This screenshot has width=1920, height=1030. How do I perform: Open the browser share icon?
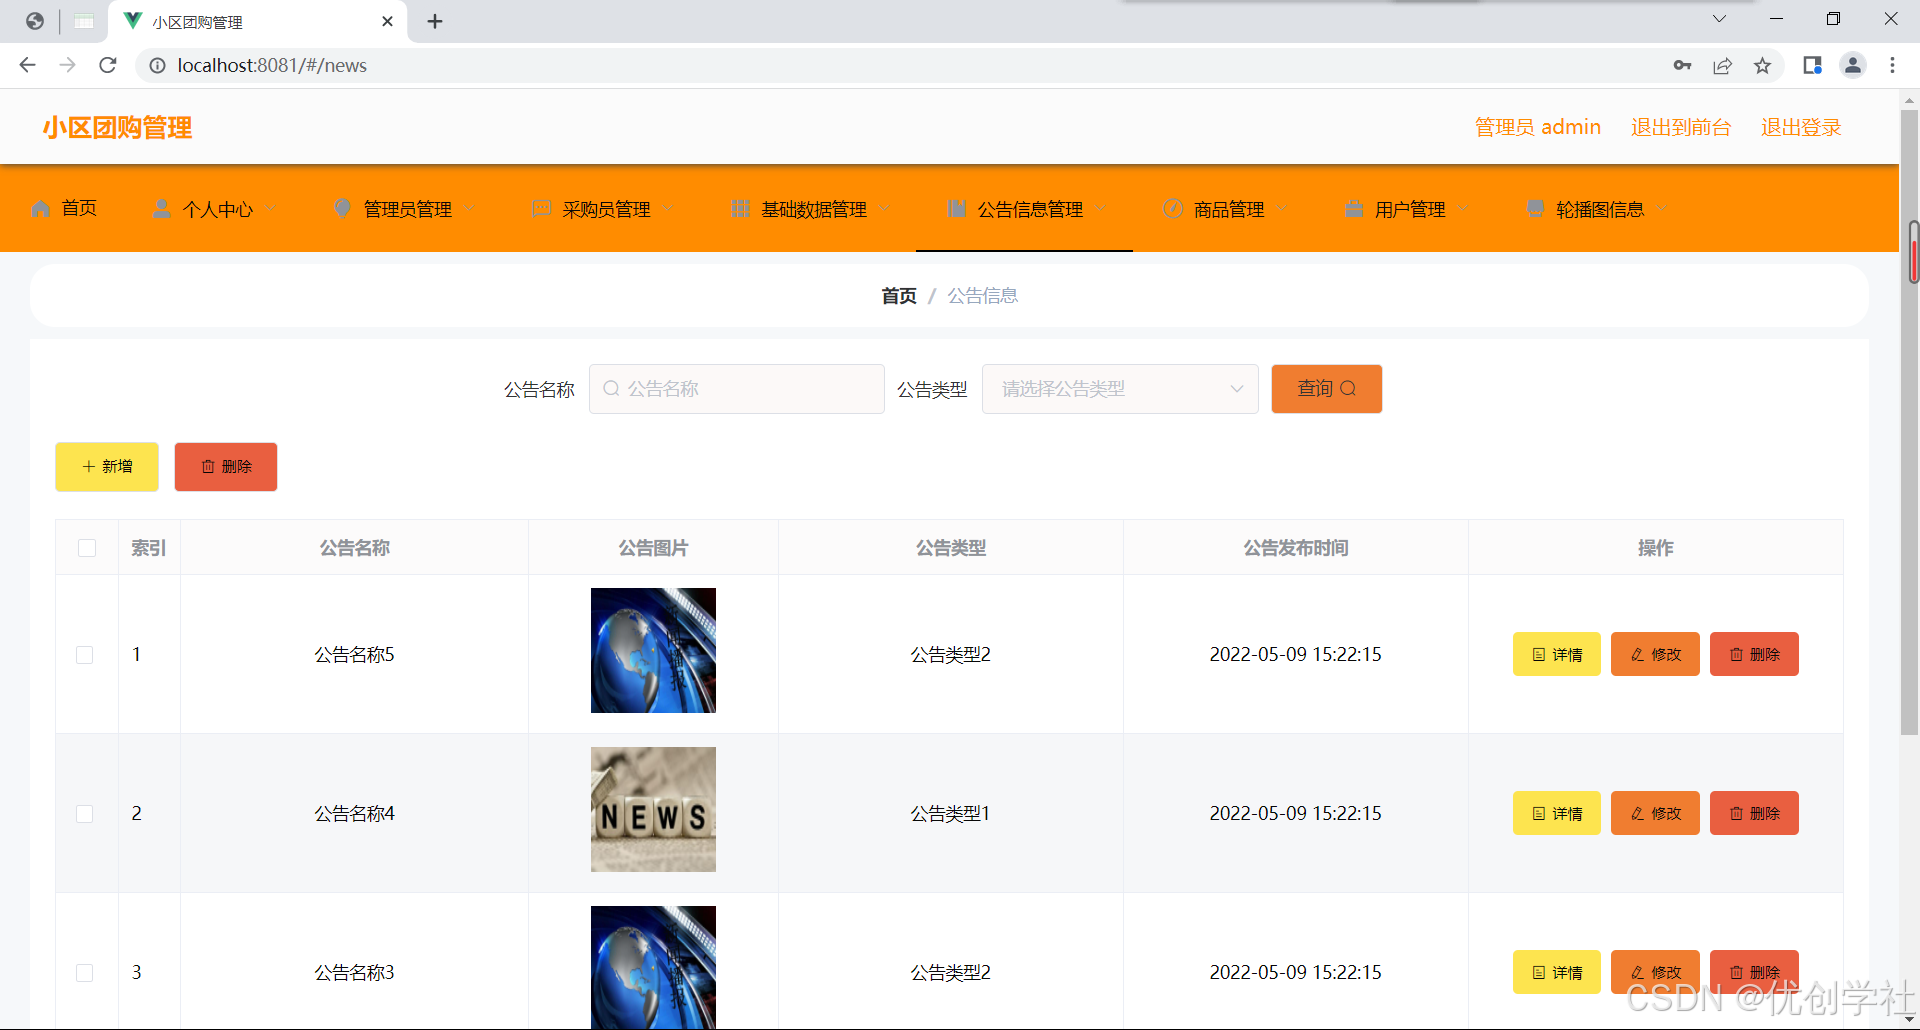pos(1722,65)
